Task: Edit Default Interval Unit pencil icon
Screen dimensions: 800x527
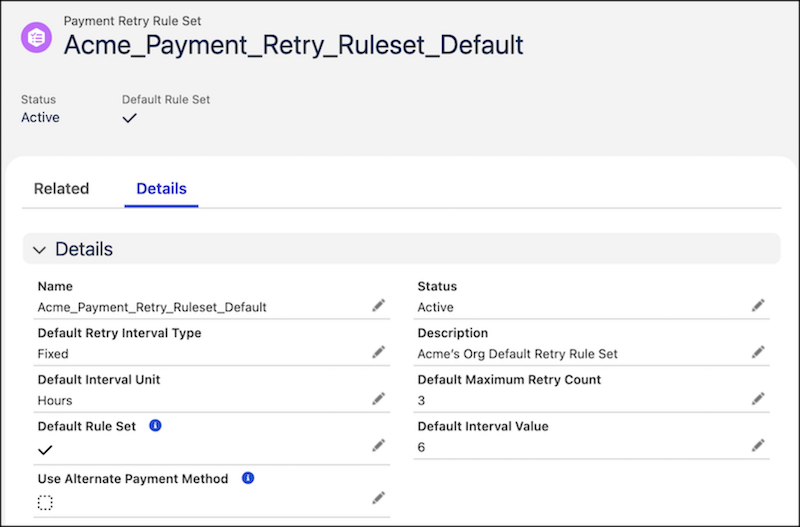Action: (x=379, y=398)
